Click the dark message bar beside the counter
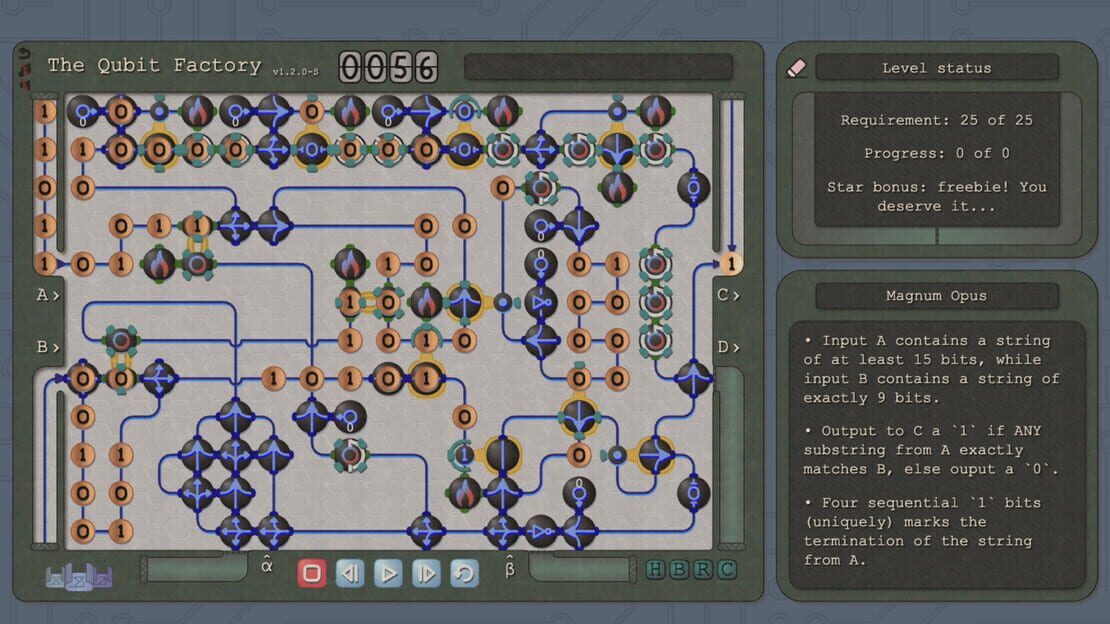The height and width of the screenshot is (624, 1110). pos(598,67)
